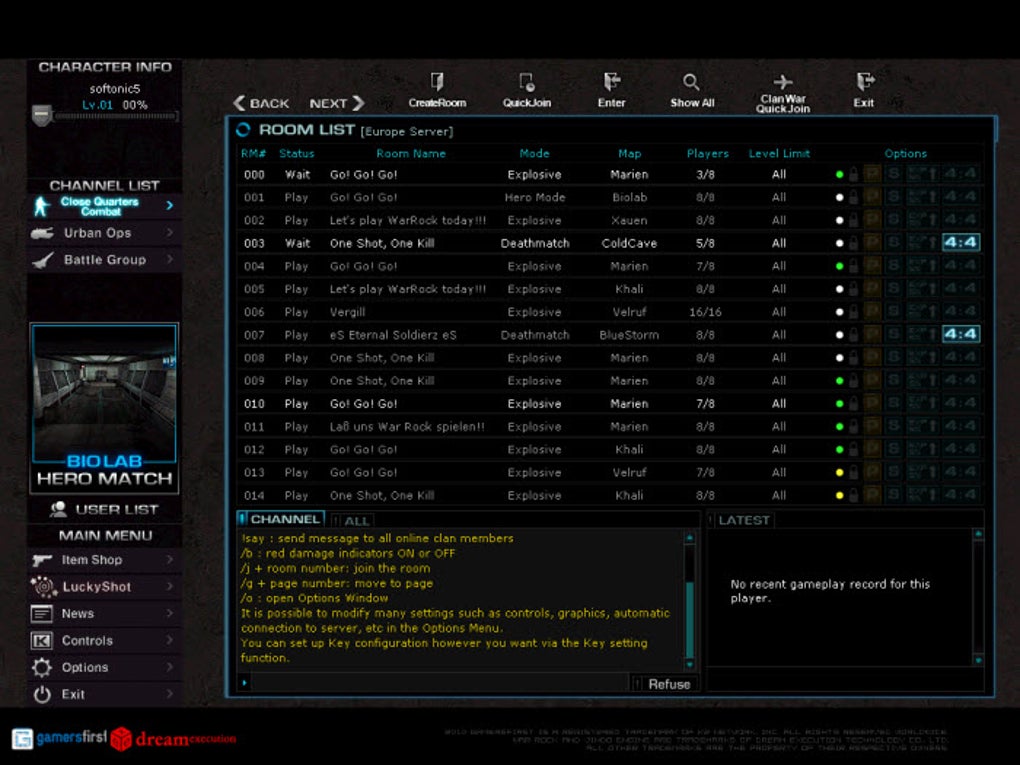Screen dimensions: 1020x765
Task: Click the Bio Lab map preview thumbnail
Action: tap(104, 392)
